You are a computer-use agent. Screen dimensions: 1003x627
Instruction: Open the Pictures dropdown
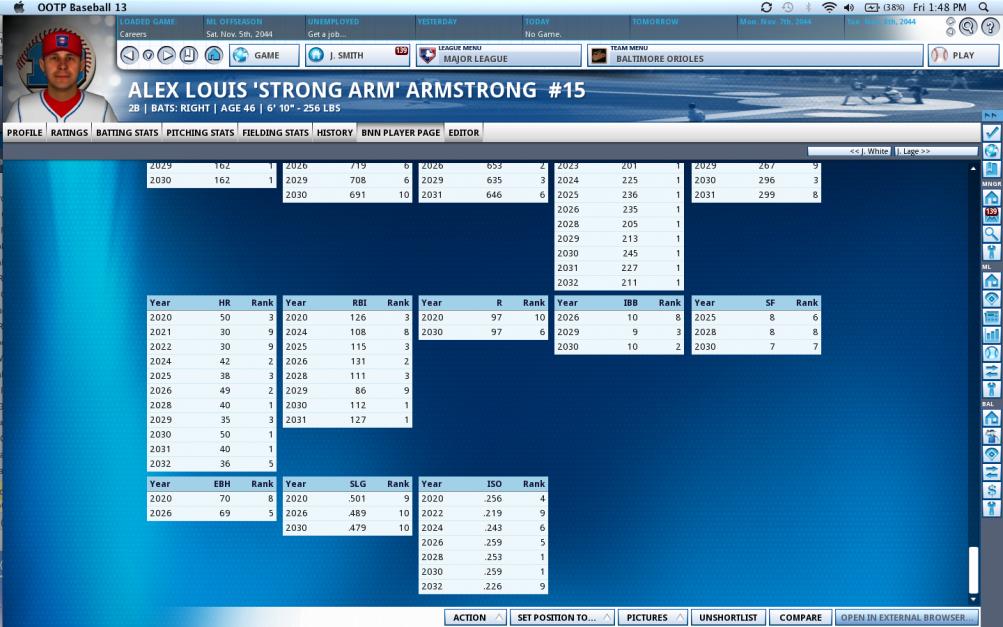tap(652, 618)
